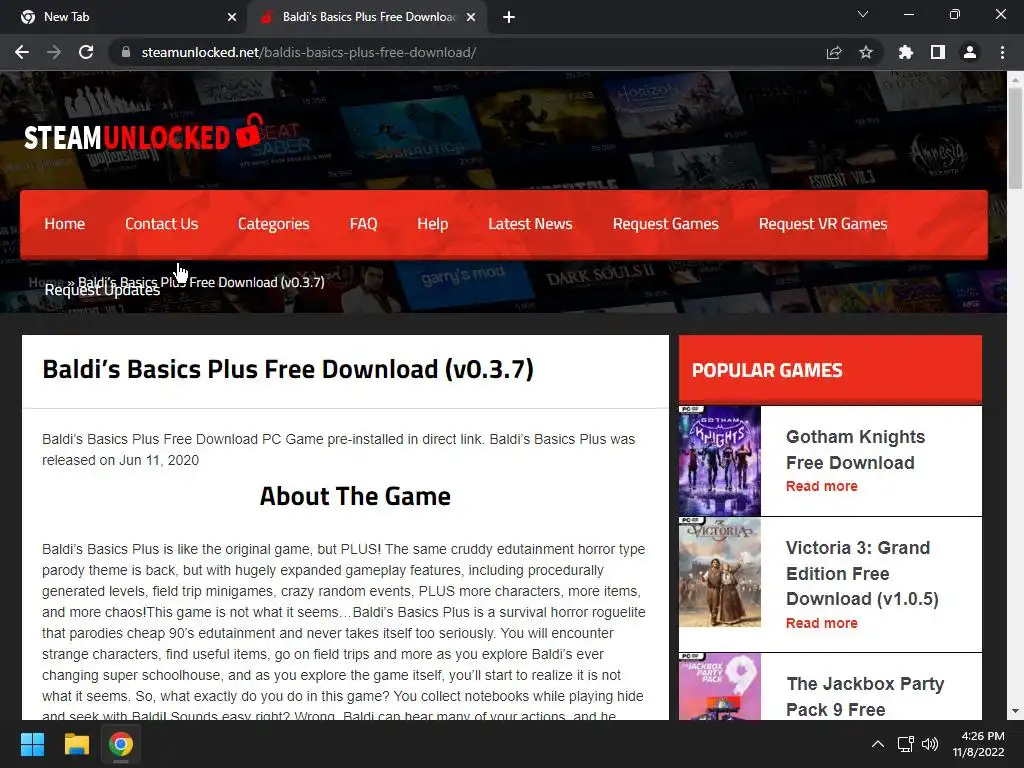Open the Victoria 3 cover thumbnail
Image resolution: width=1024 pixels, height=768 pixels.
pyautogui.click(x=720, y=572)
